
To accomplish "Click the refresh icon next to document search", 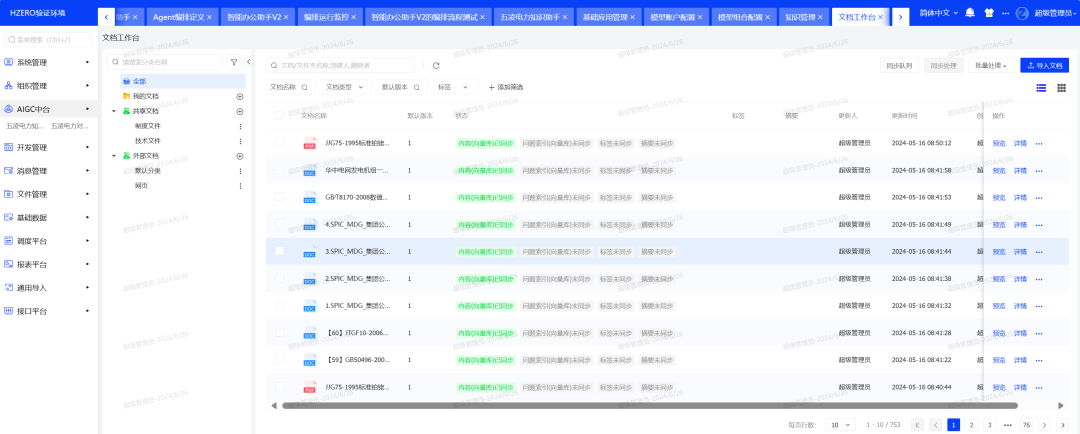I will coord(436,65).
